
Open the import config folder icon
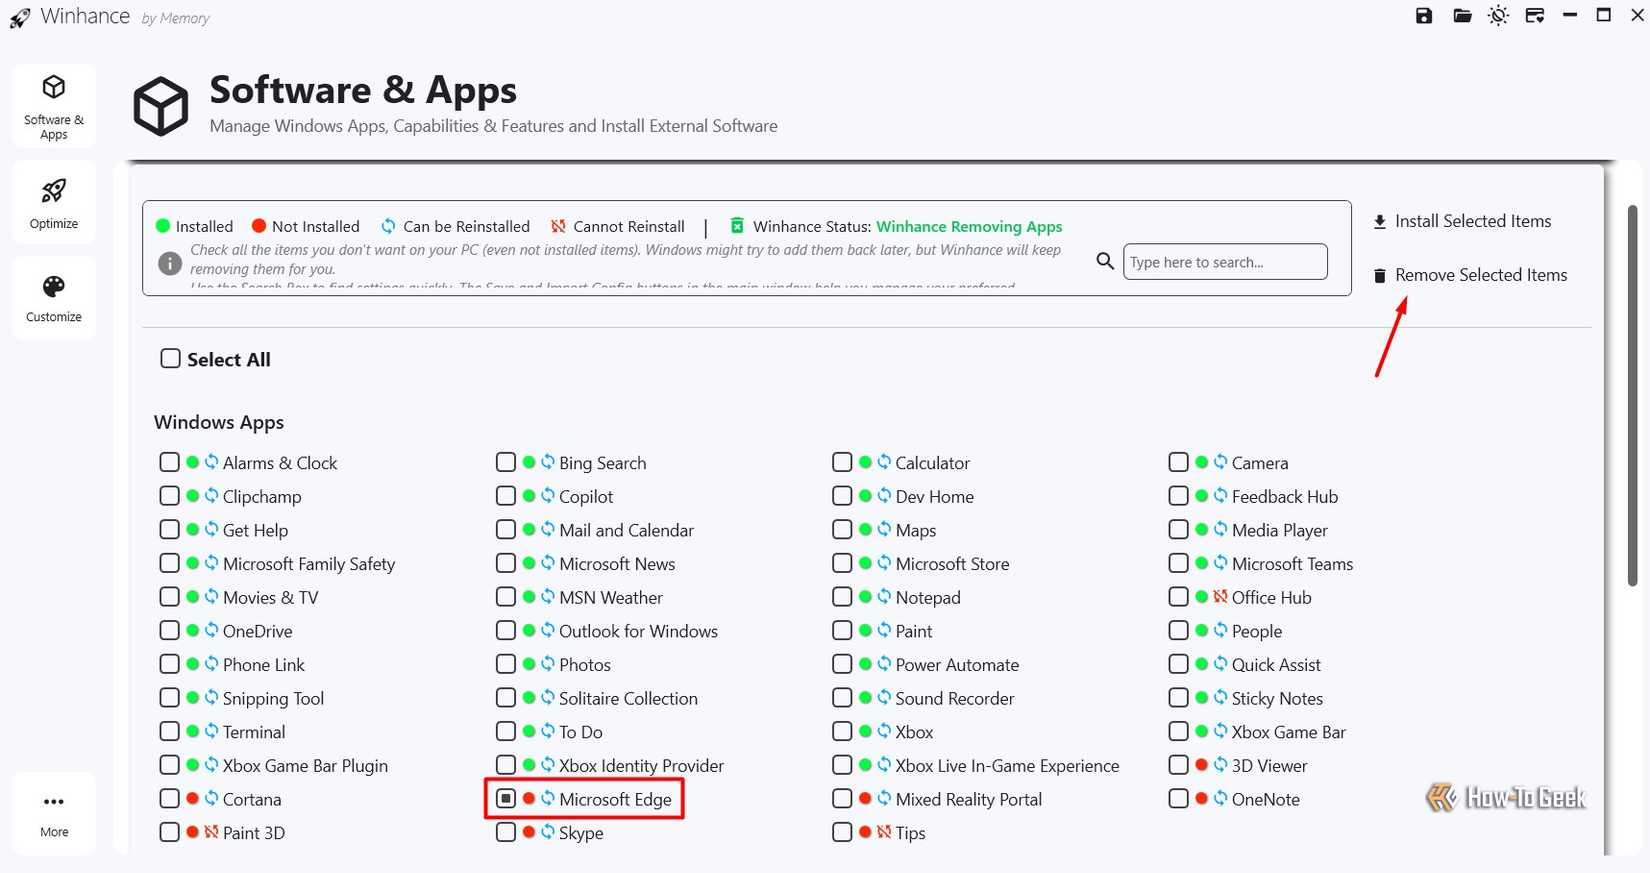(1462, 16)
